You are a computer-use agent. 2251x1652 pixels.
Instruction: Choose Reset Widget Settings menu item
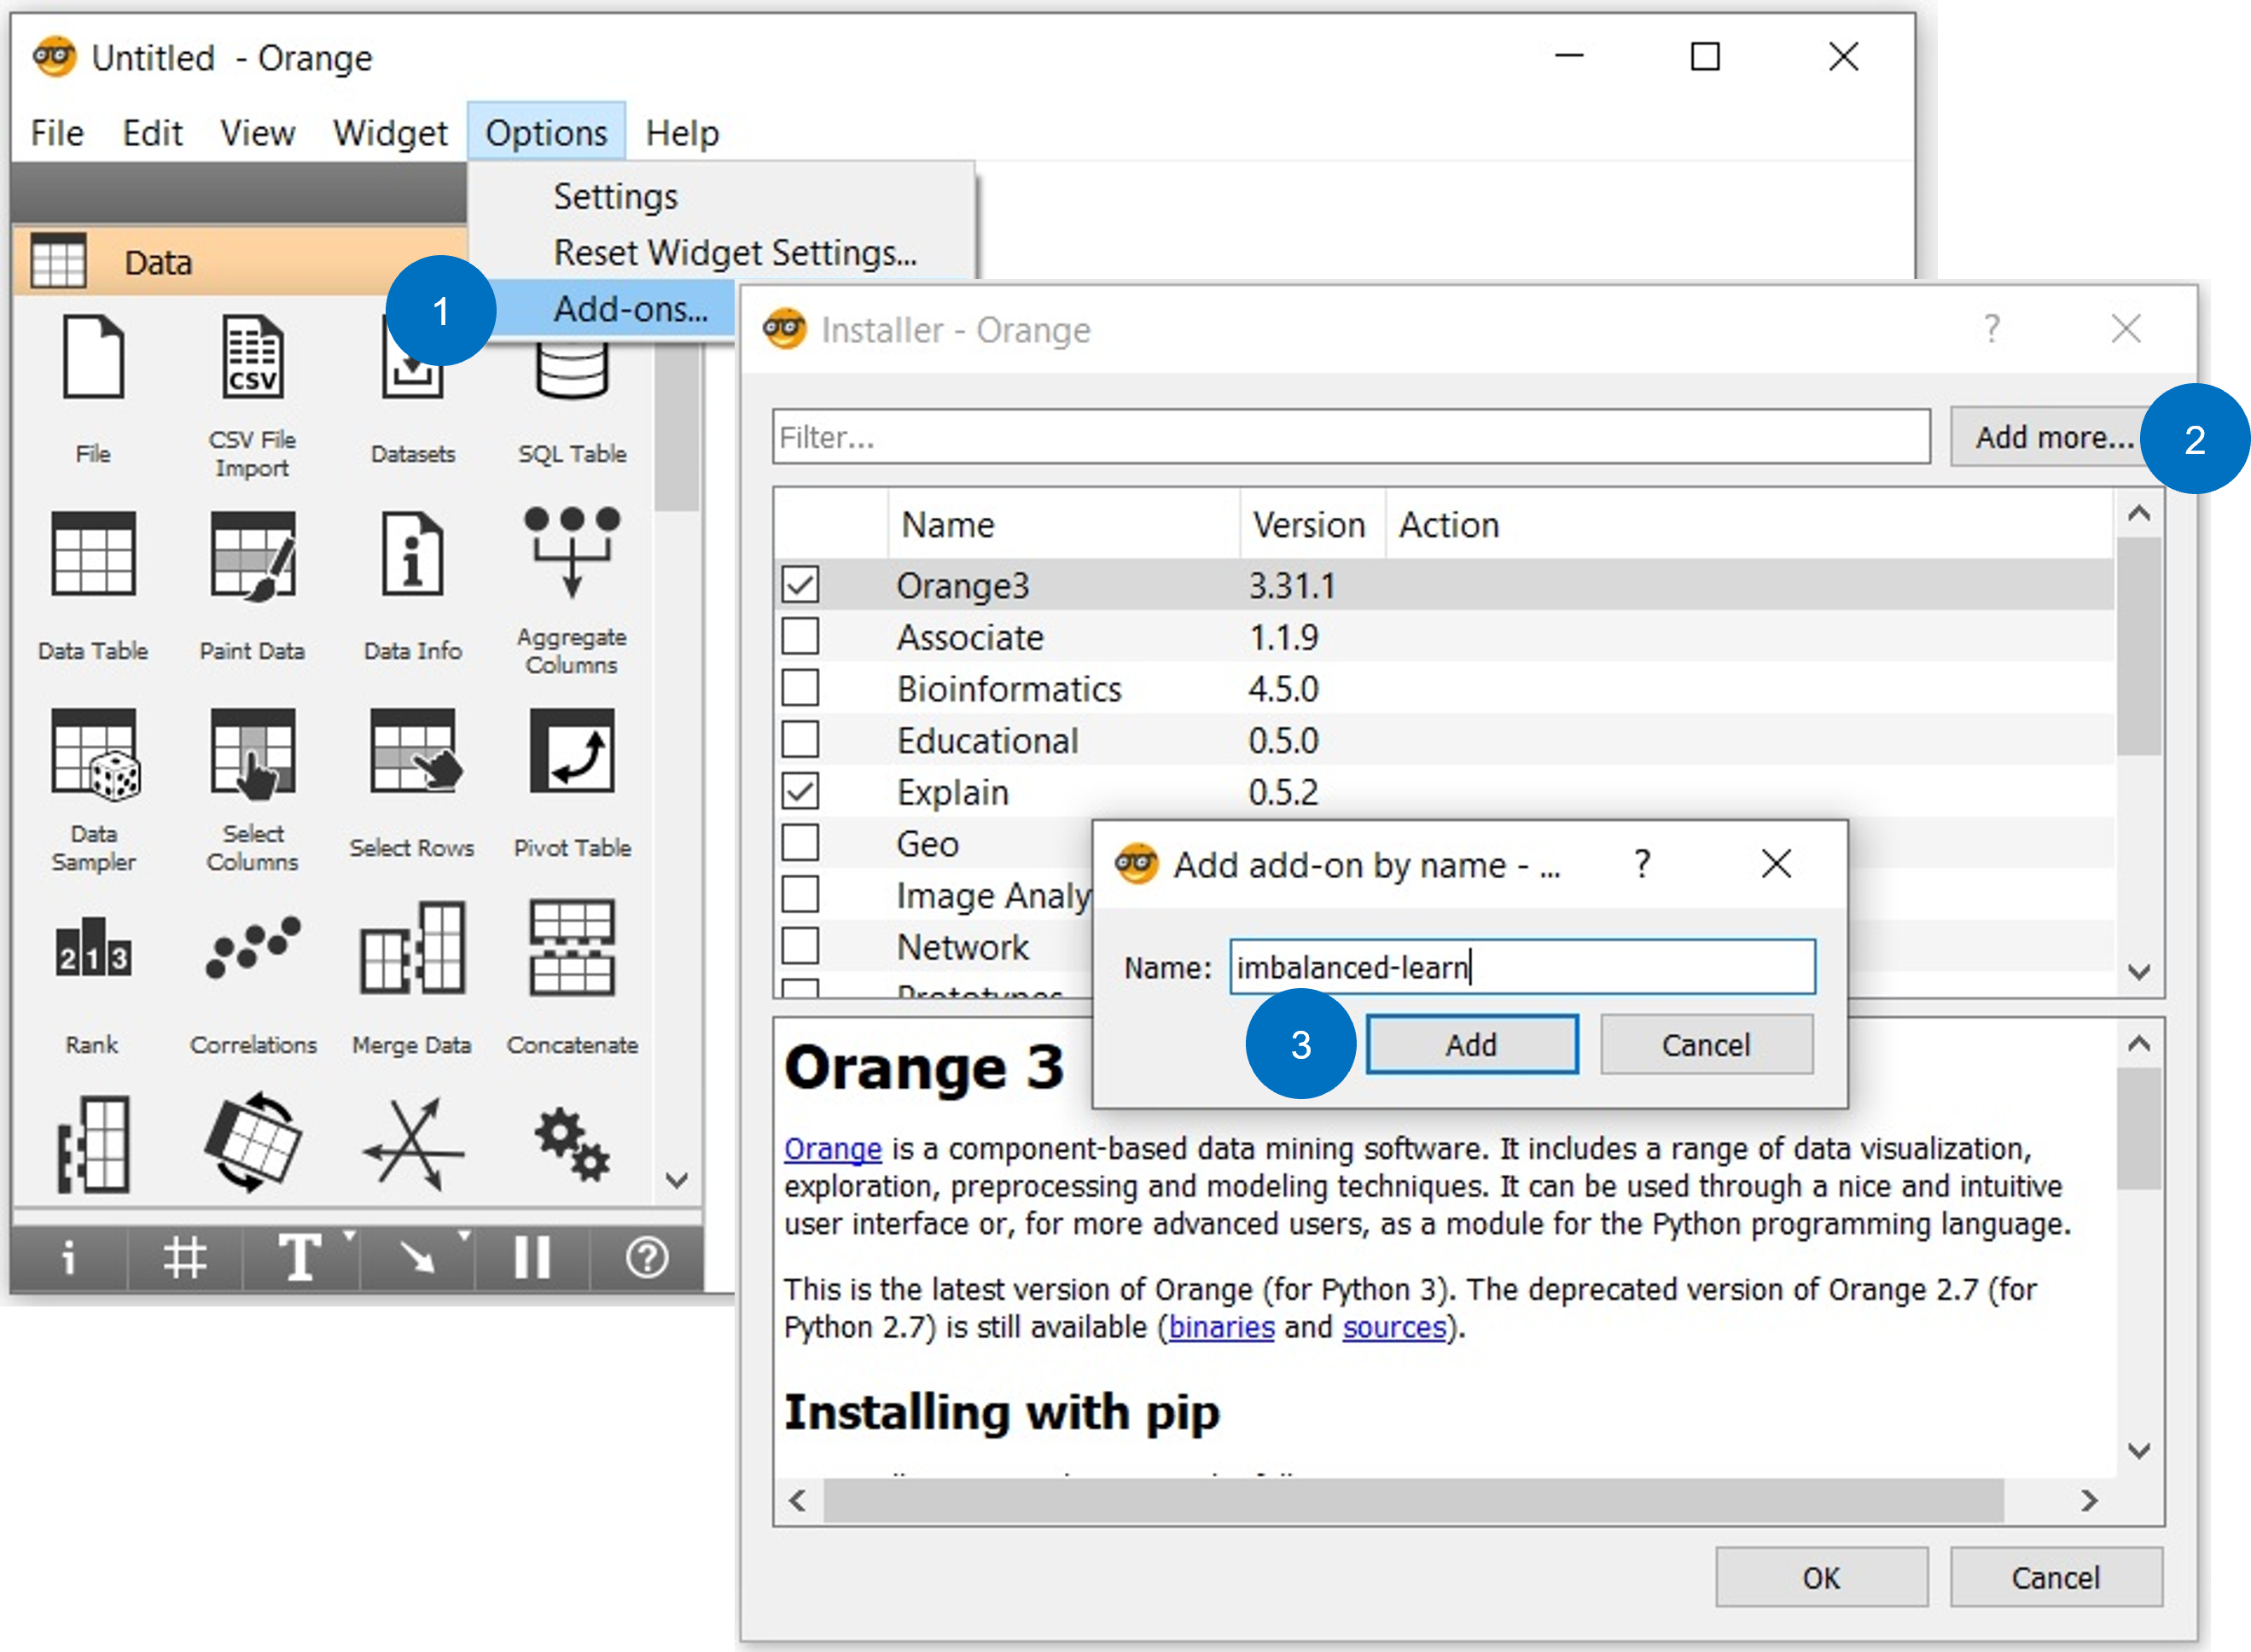click(x=734, y=253)
